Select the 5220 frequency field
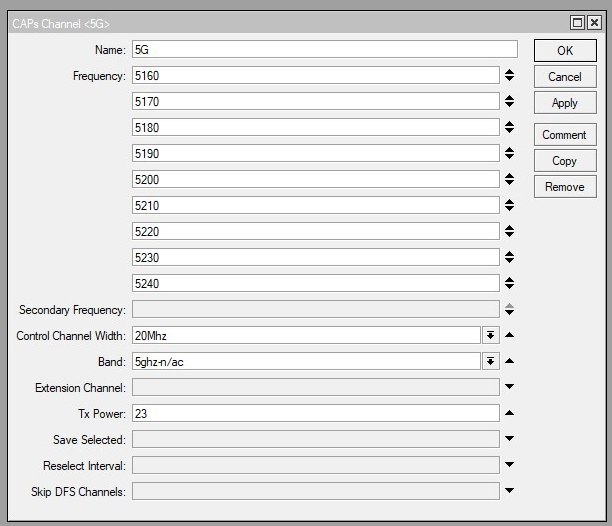Screen dimensions: 612x526 click(x=315, y=231)
